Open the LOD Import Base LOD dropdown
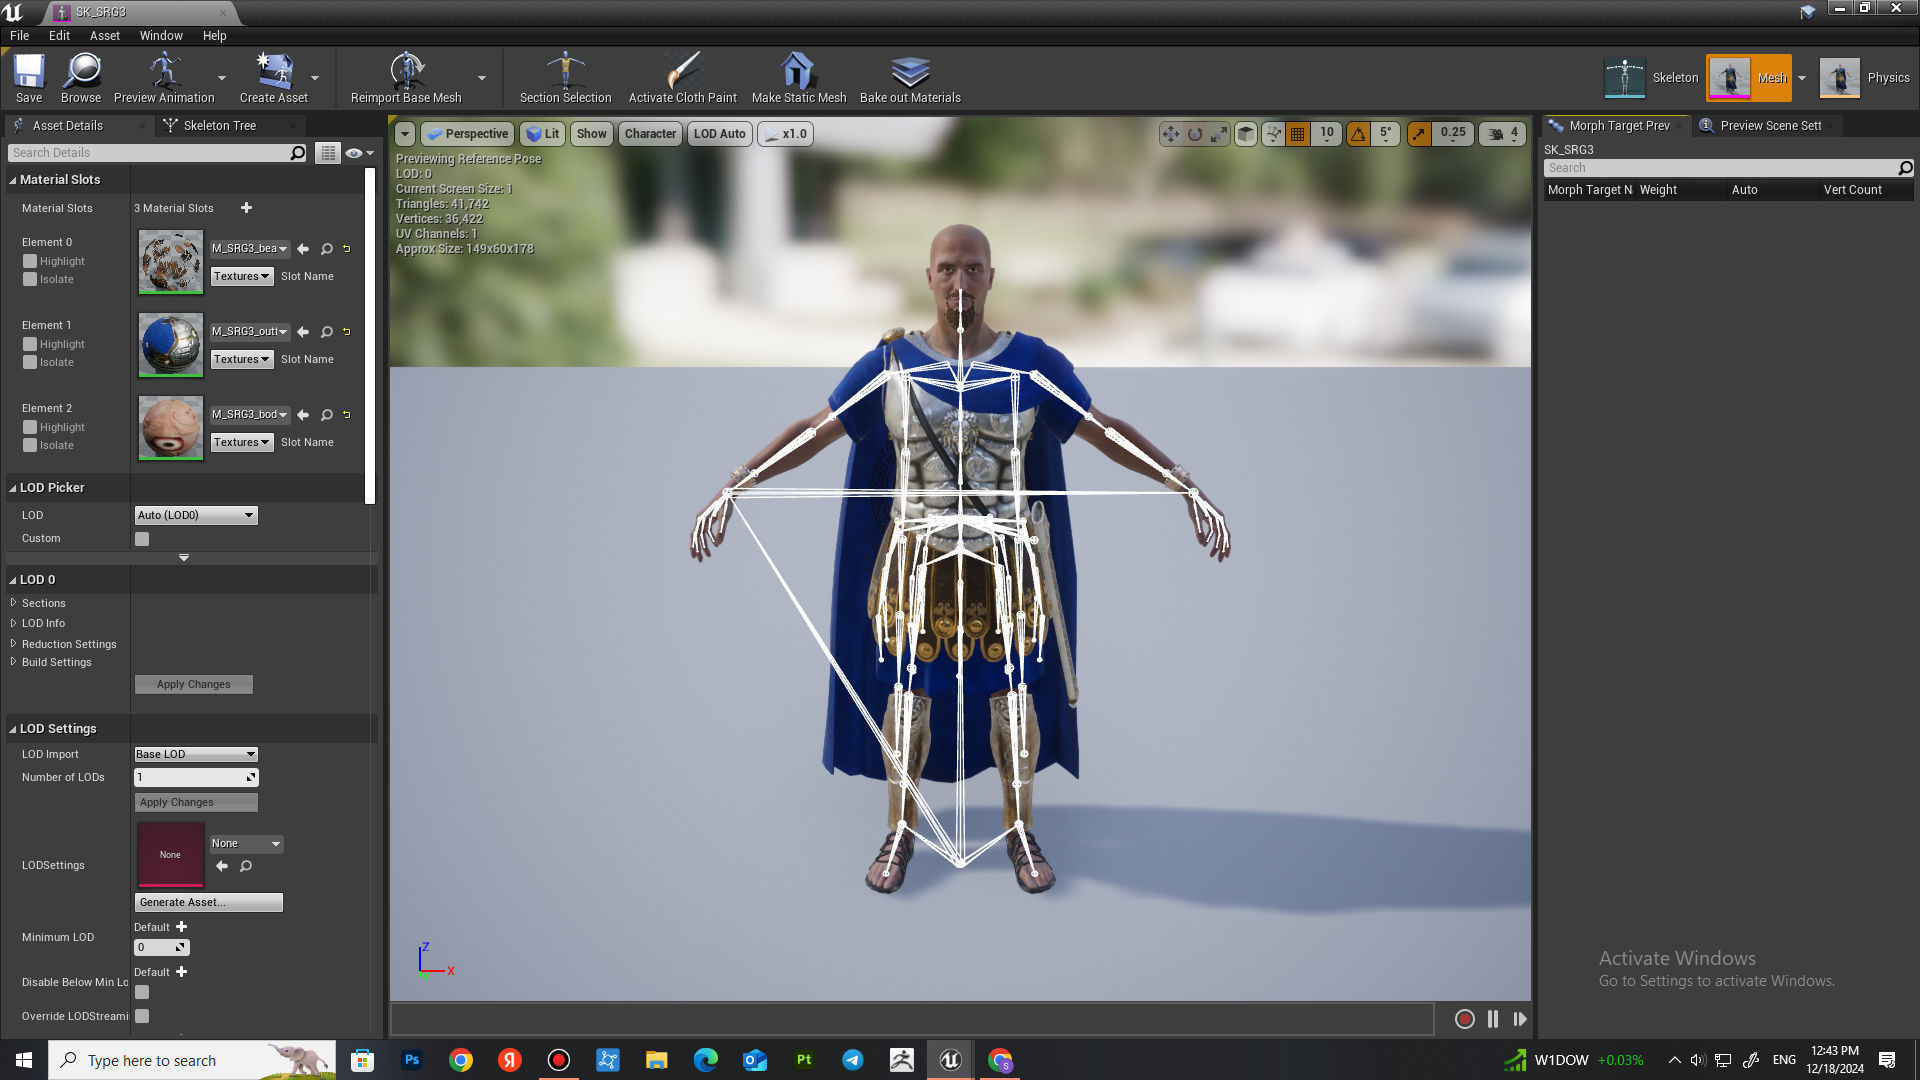Screen dimensions: 1920x1080 point(196,754)
